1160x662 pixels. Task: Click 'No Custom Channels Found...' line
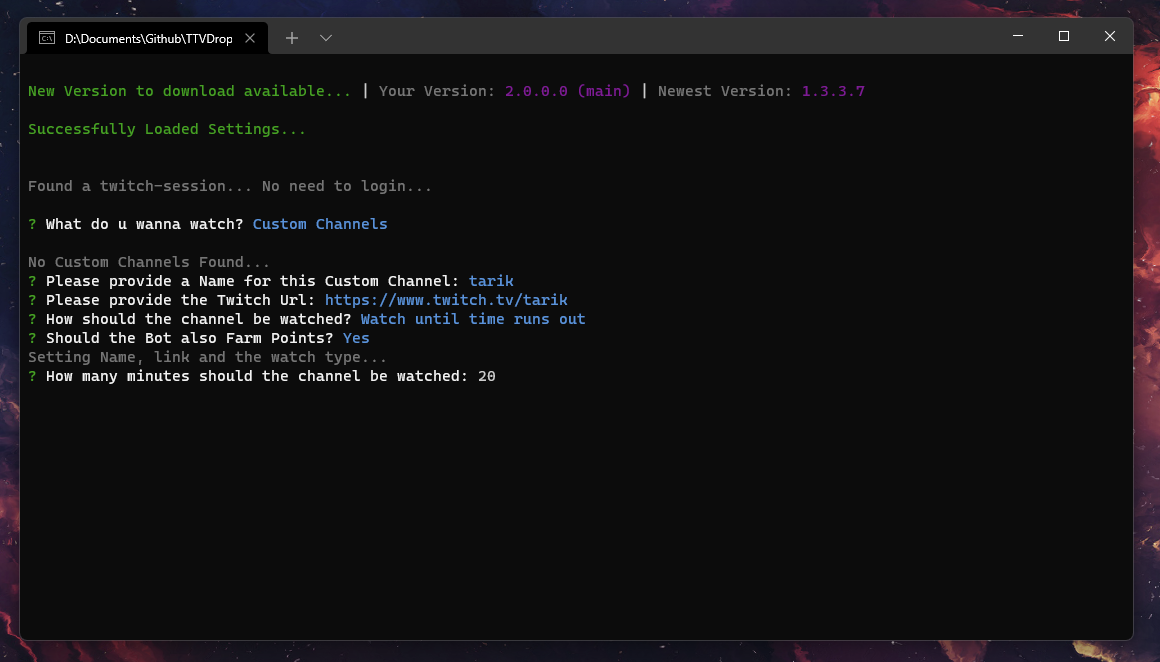click(x=149, y=263)
